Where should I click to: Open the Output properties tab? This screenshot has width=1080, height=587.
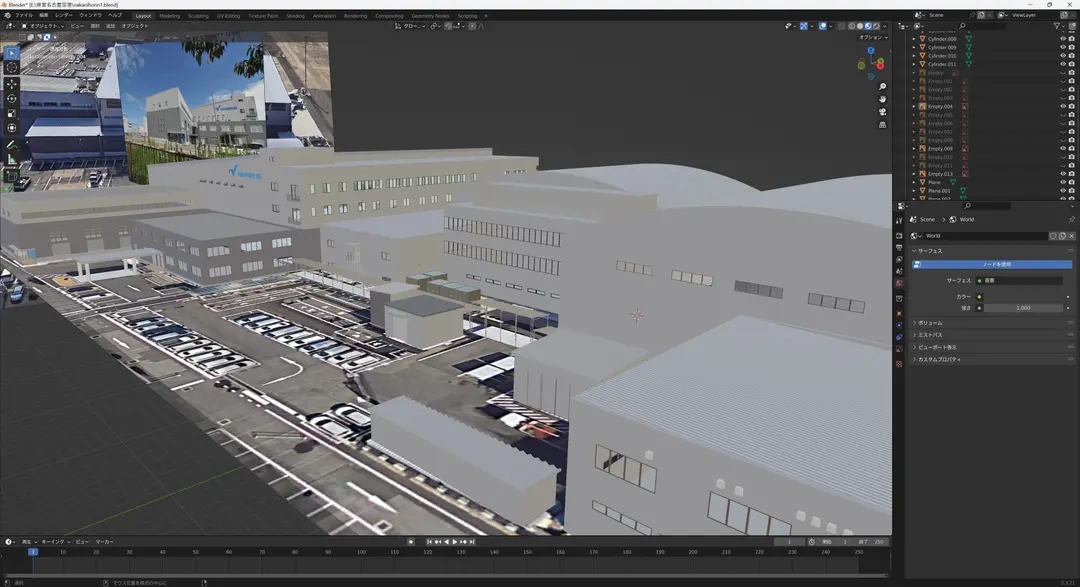[x=899, y=247]
